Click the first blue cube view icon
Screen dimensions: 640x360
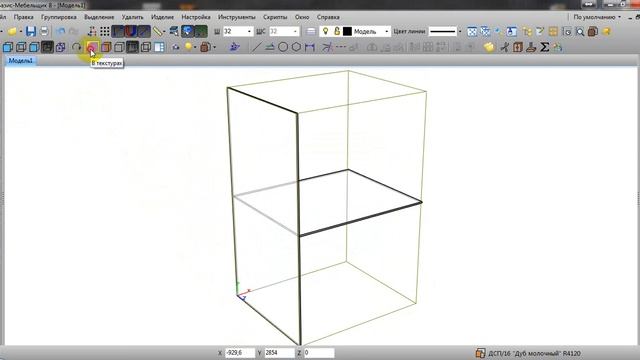click(7, 47)
